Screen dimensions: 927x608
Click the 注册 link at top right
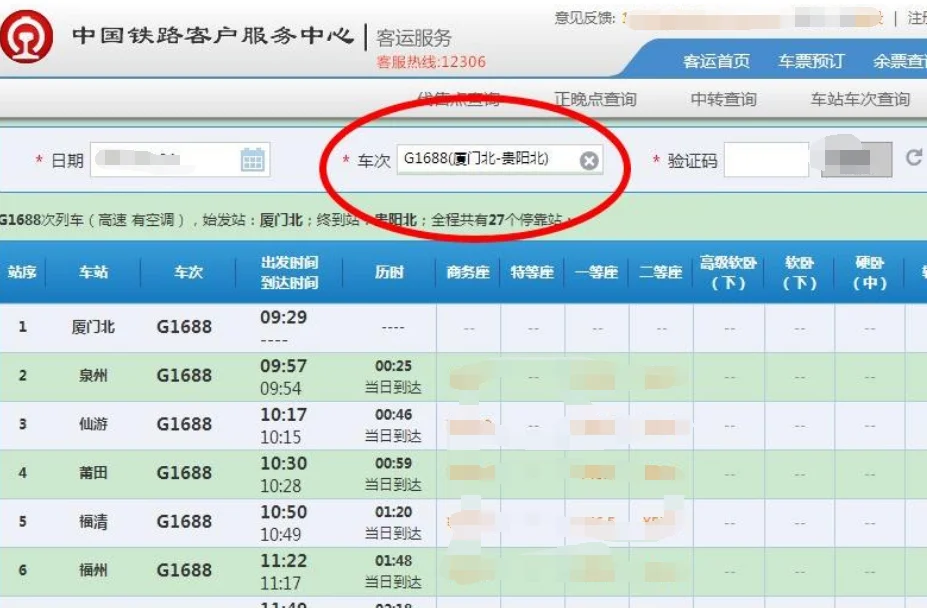(x=918, y=17)
